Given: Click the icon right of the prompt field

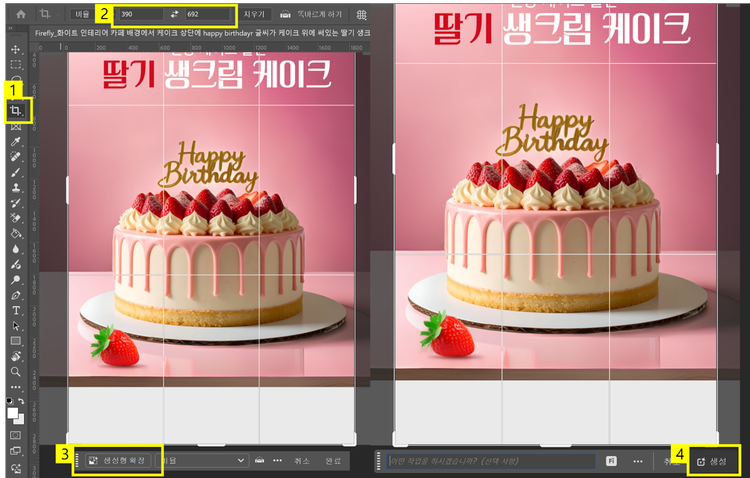Looking at the screenshot, I should (x=611, y=461).
